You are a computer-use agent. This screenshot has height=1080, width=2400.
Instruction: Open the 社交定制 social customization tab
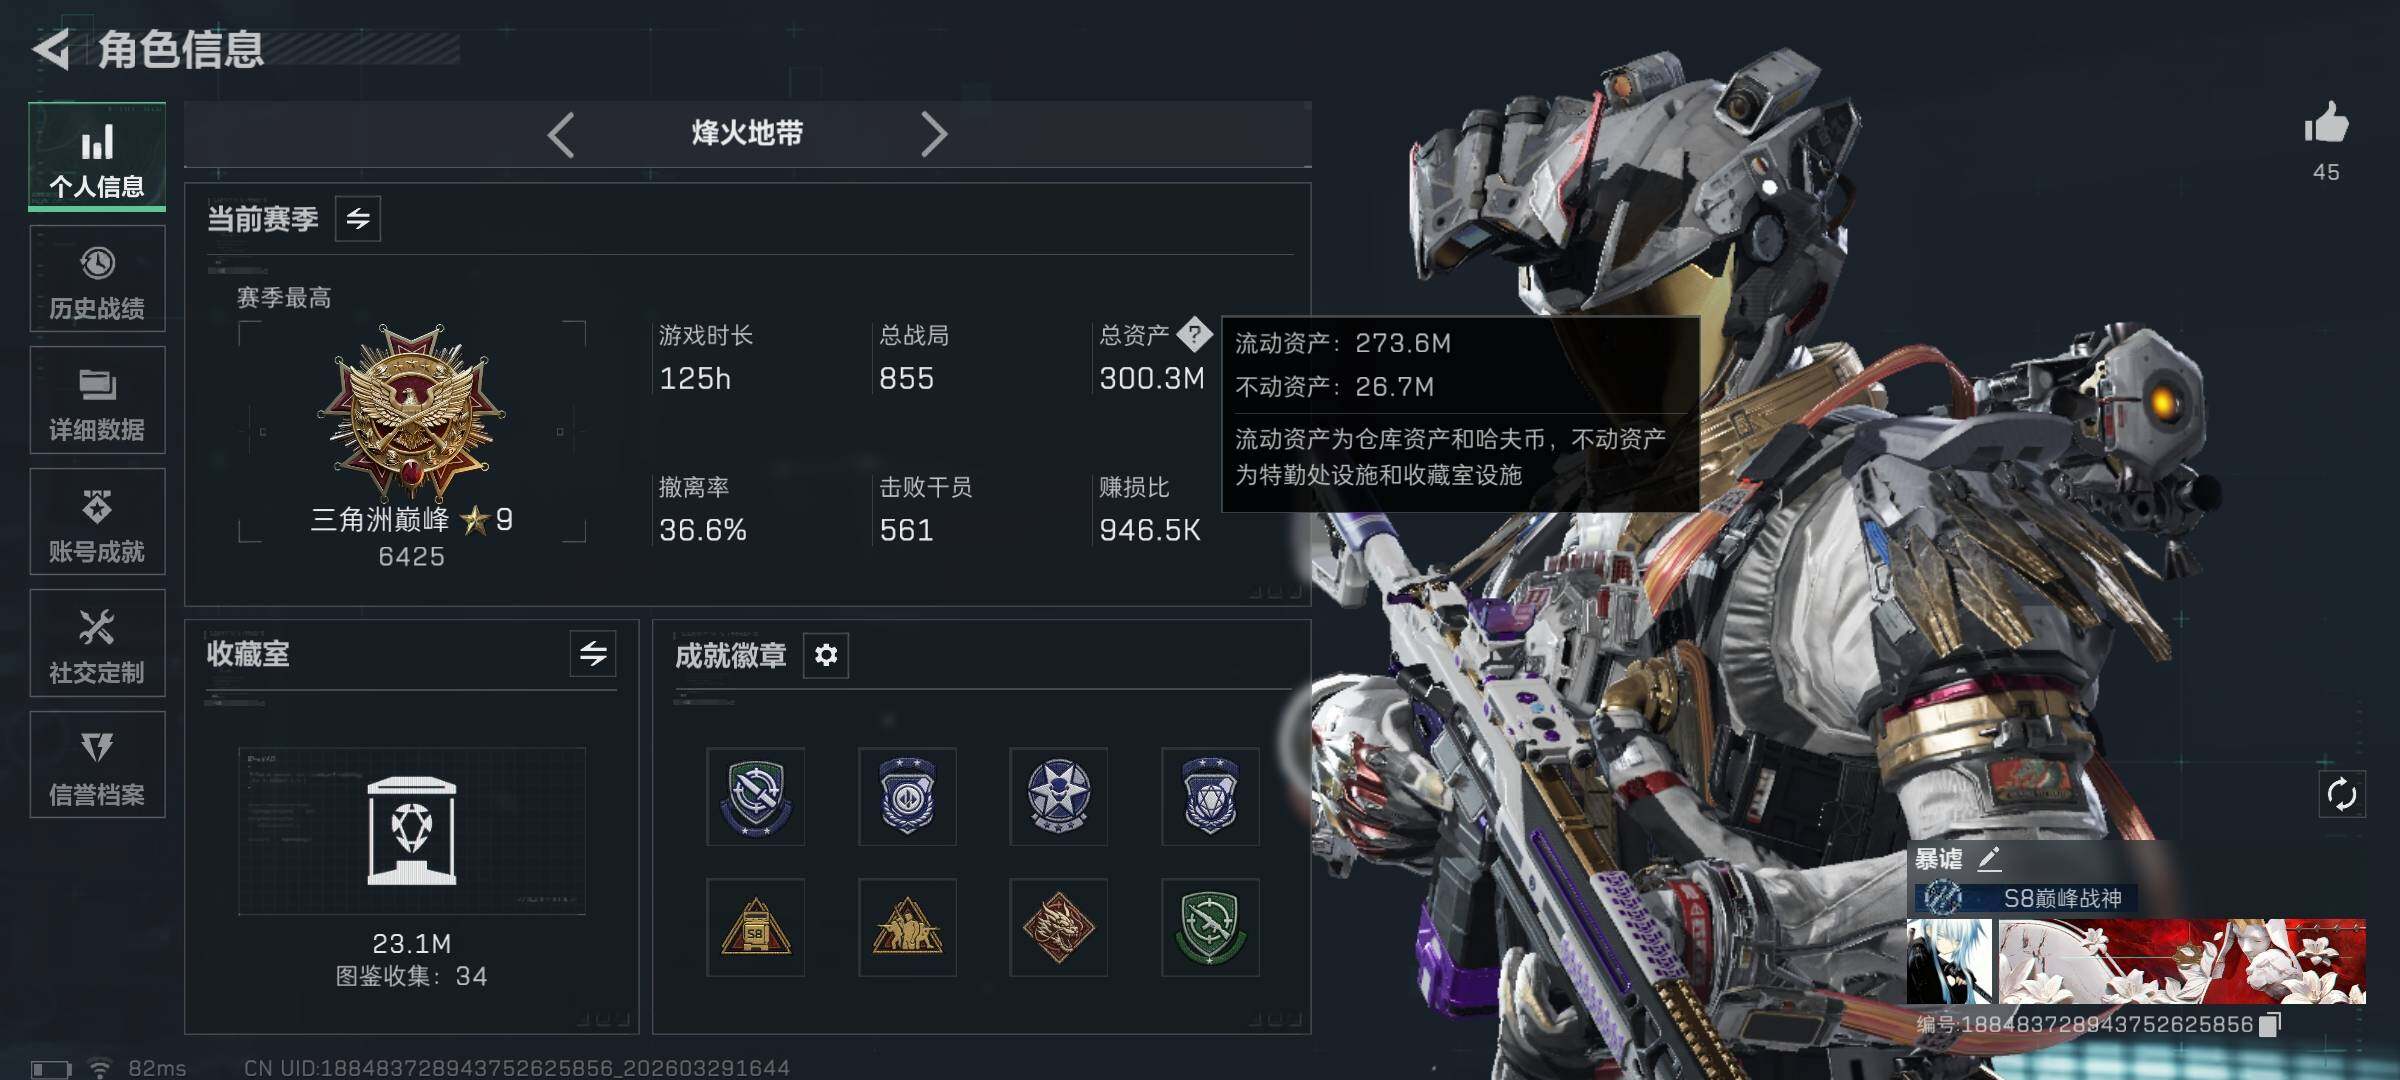pyautogui.click(x=97, y=643)
